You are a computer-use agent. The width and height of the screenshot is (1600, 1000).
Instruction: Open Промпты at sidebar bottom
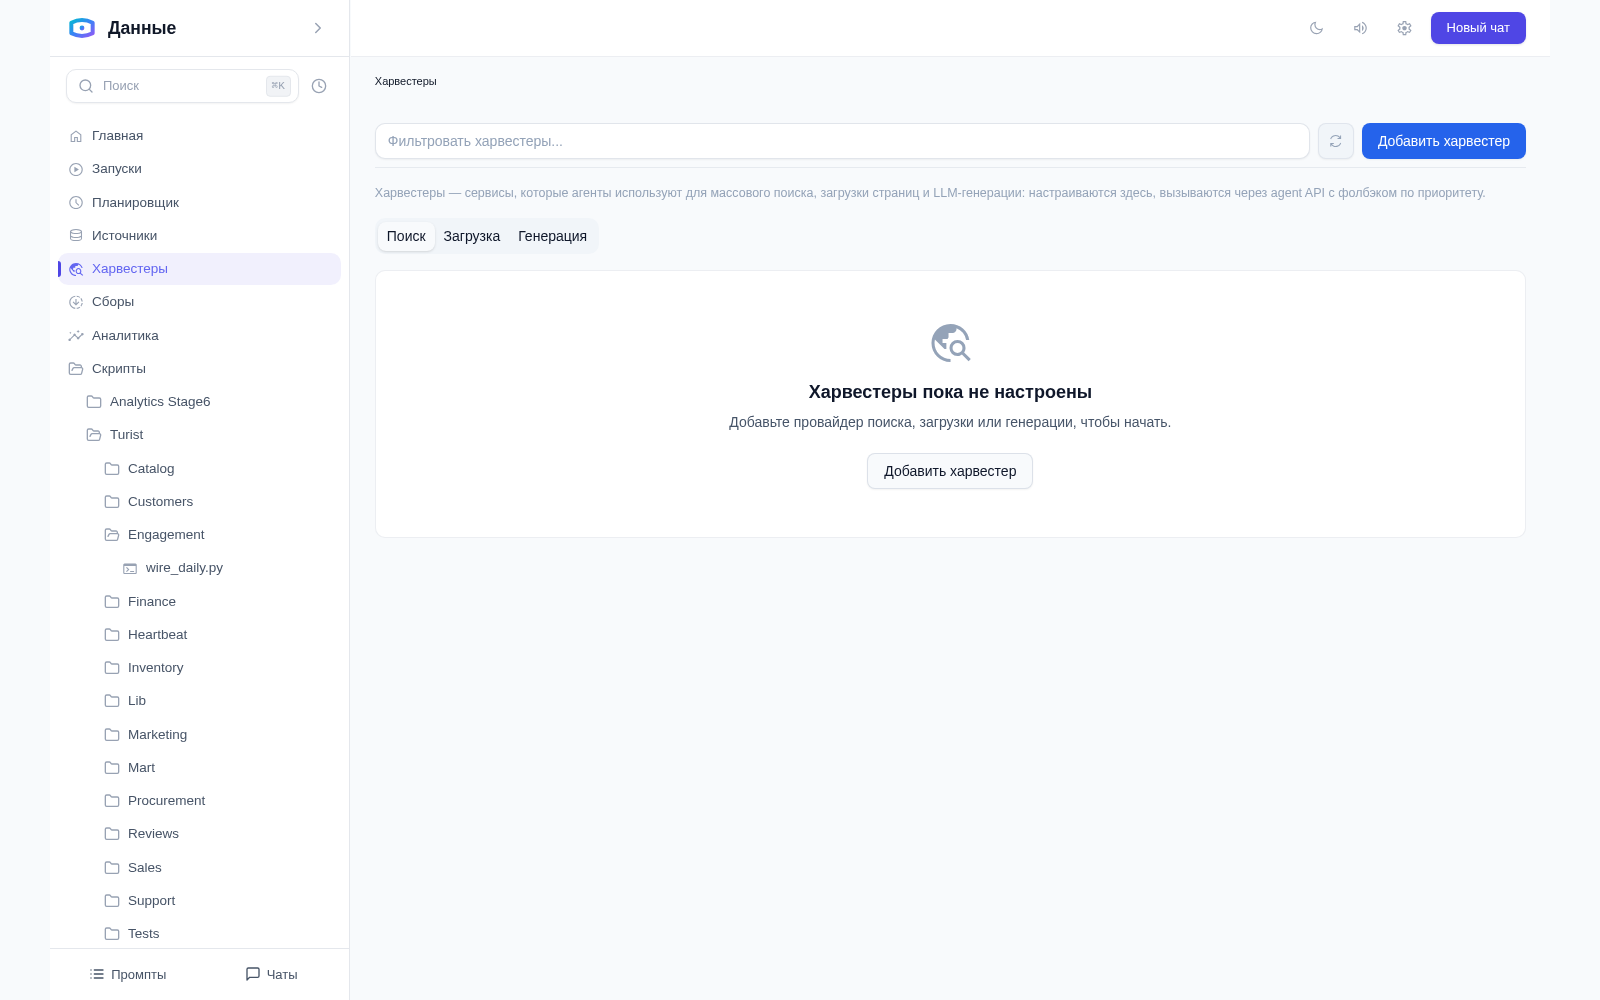pos(128,974)
